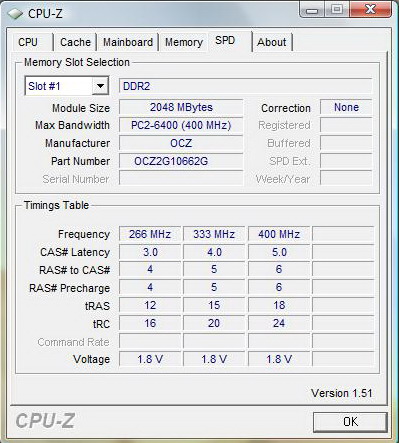The image size is (399, 443).
Task: Open the About tab
Action: pos(272,42)
